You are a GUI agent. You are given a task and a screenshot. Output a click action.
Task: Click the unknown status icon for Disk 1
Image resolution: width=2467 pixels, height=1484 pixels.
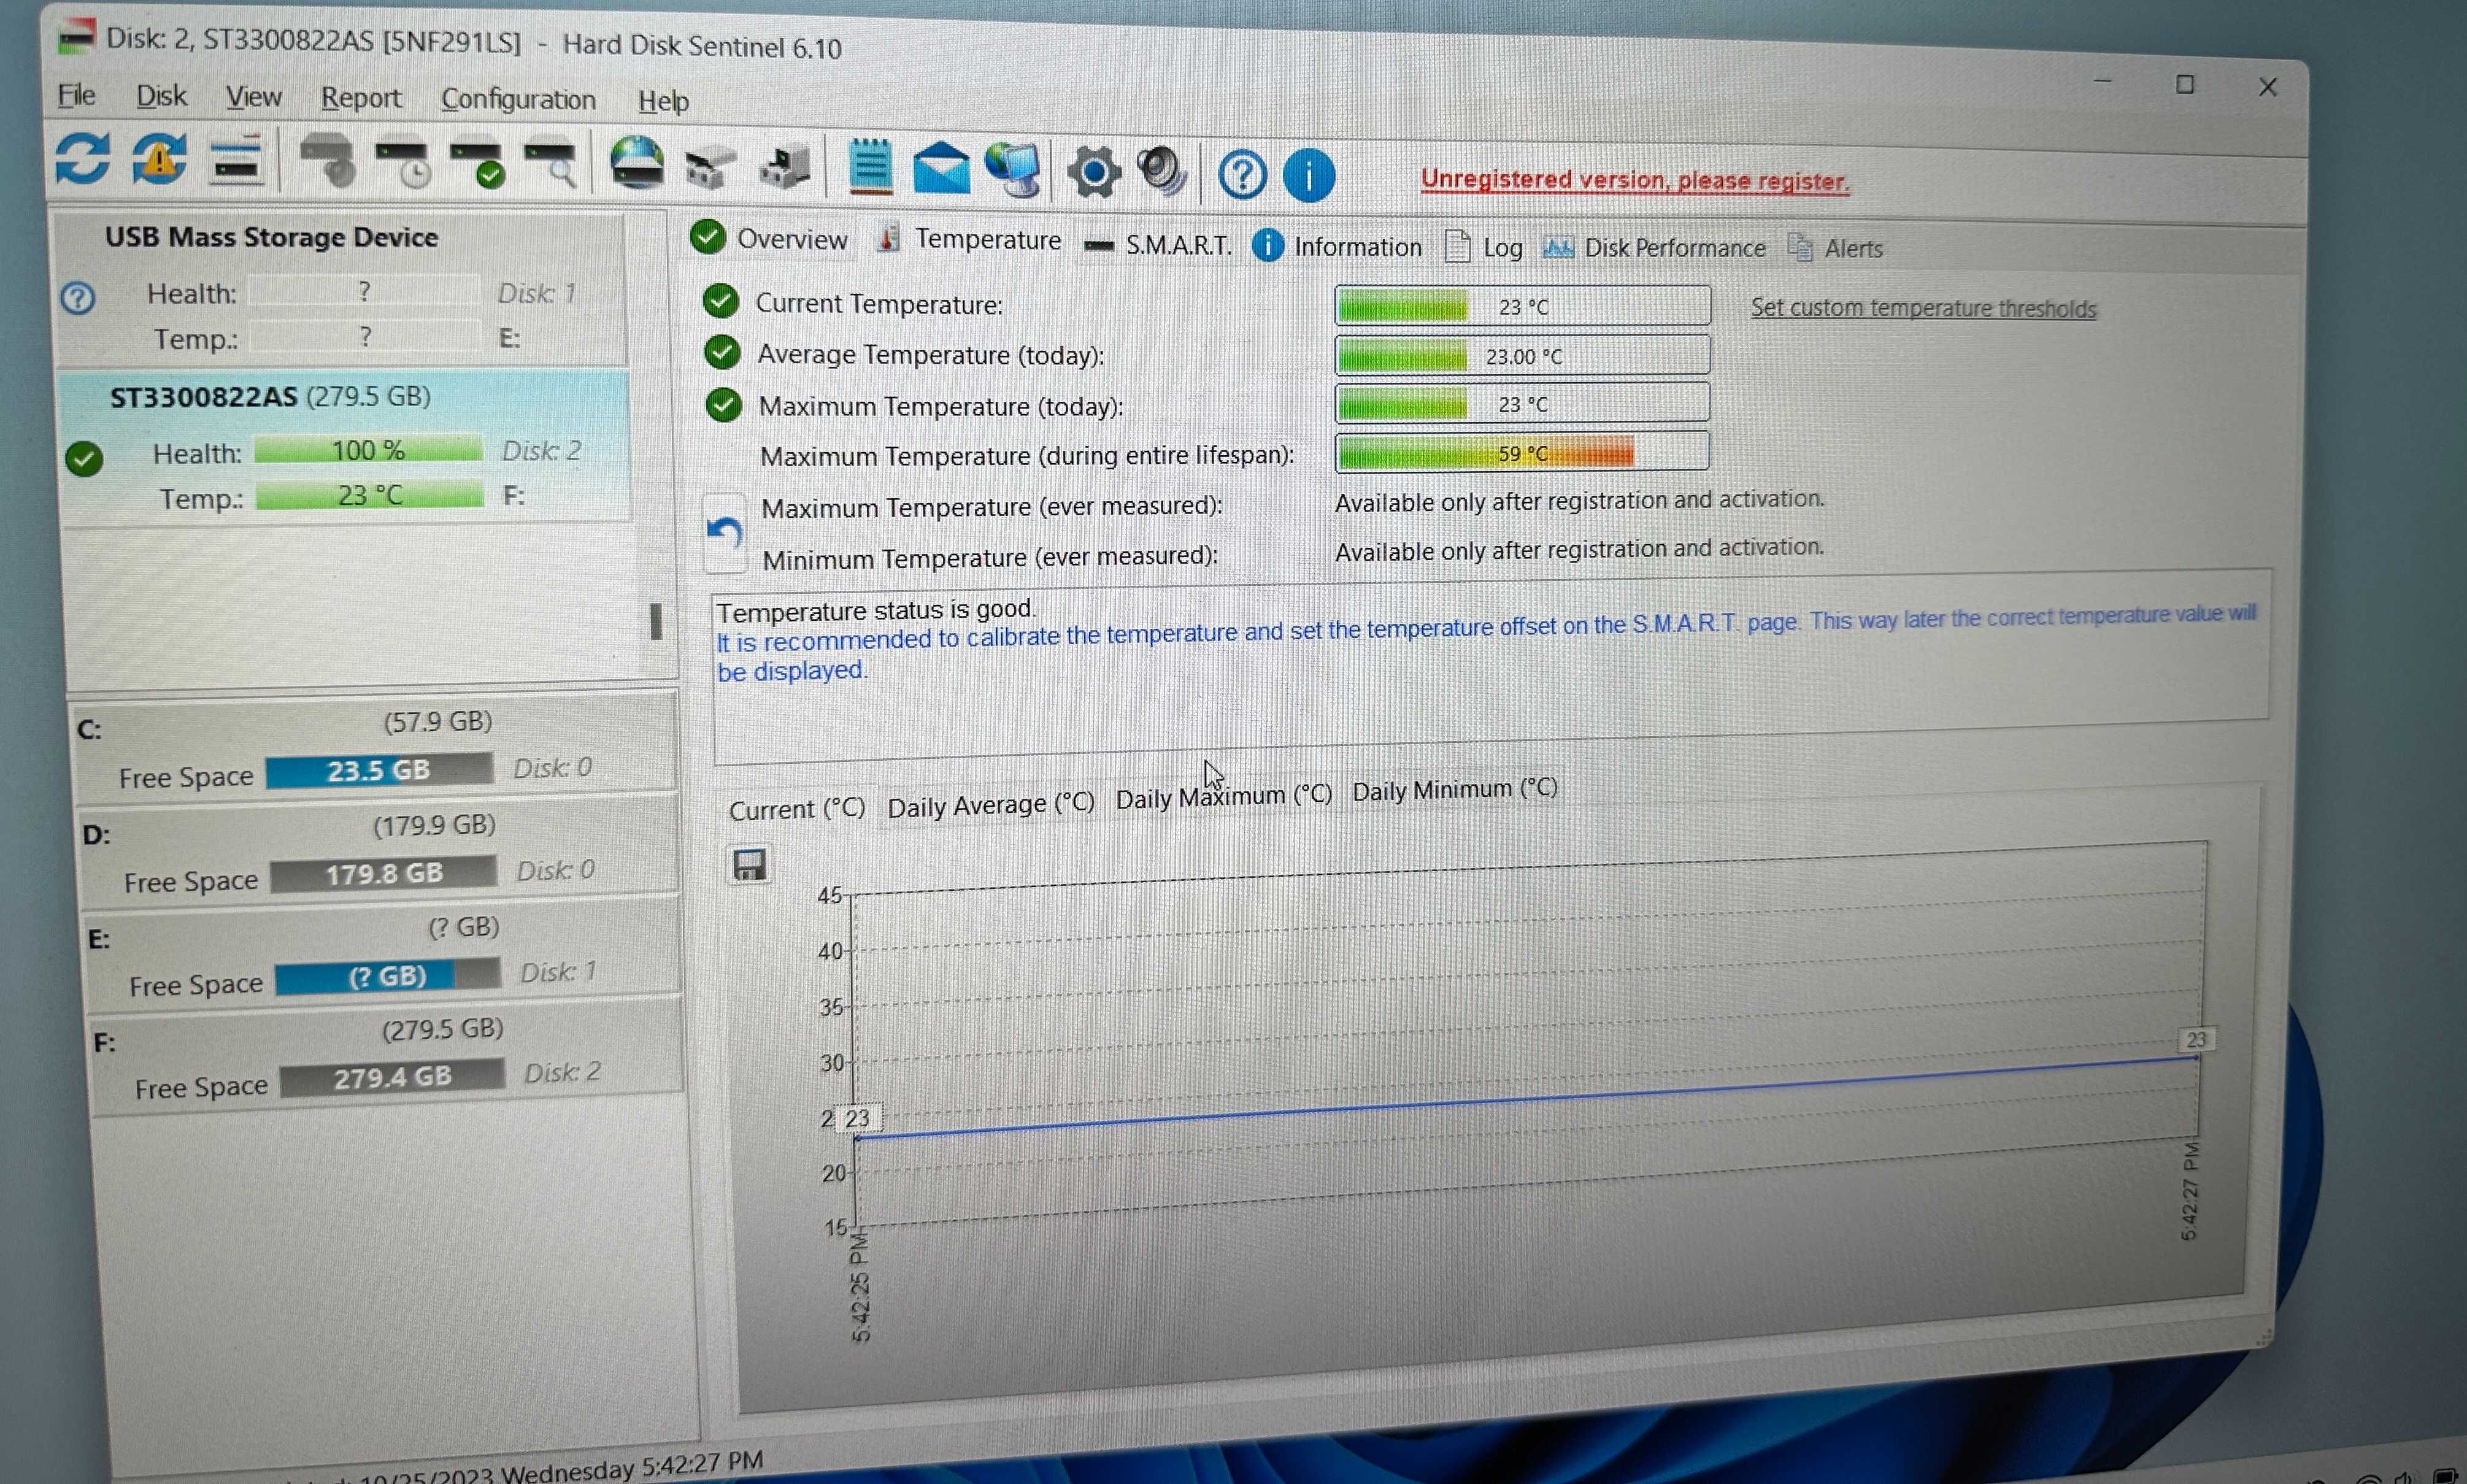coord(78,297)
